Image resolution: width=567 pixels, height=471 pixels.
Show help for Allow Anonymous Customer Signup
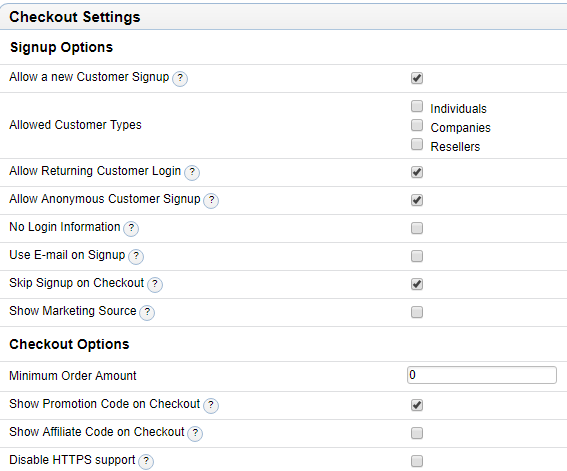pos(211,200)
